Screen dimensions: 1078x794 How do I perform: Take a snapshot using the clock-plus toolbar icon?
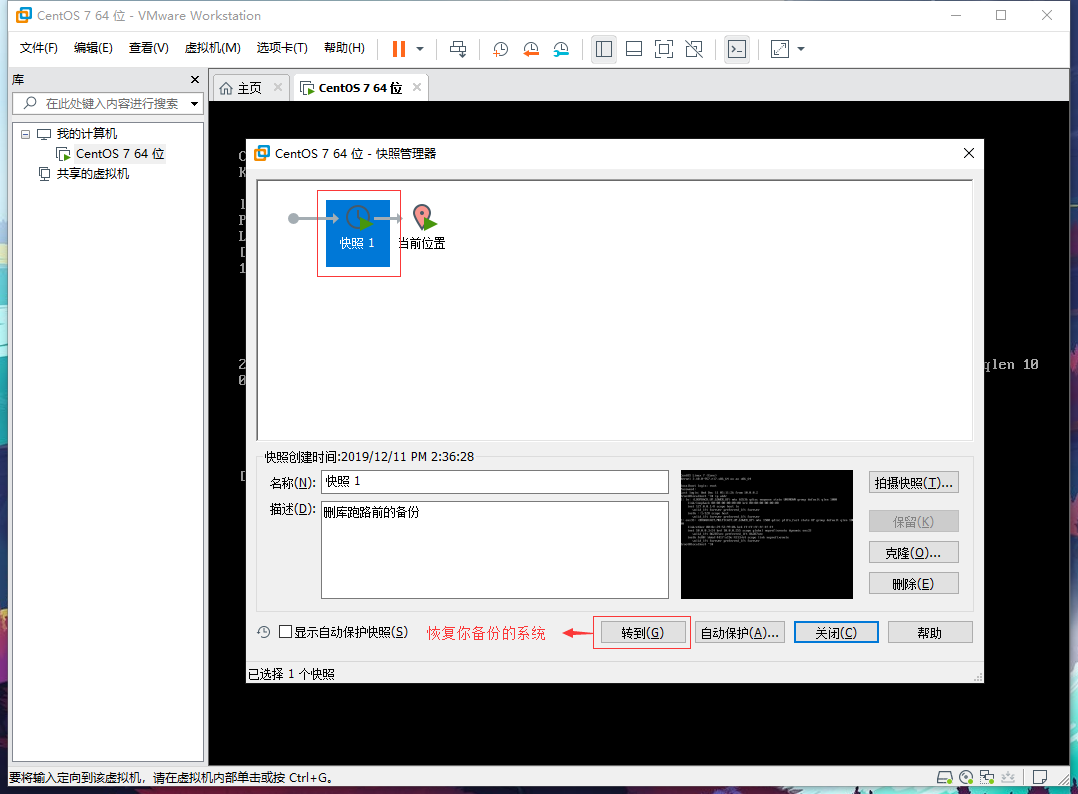click(x=500, y=49)
